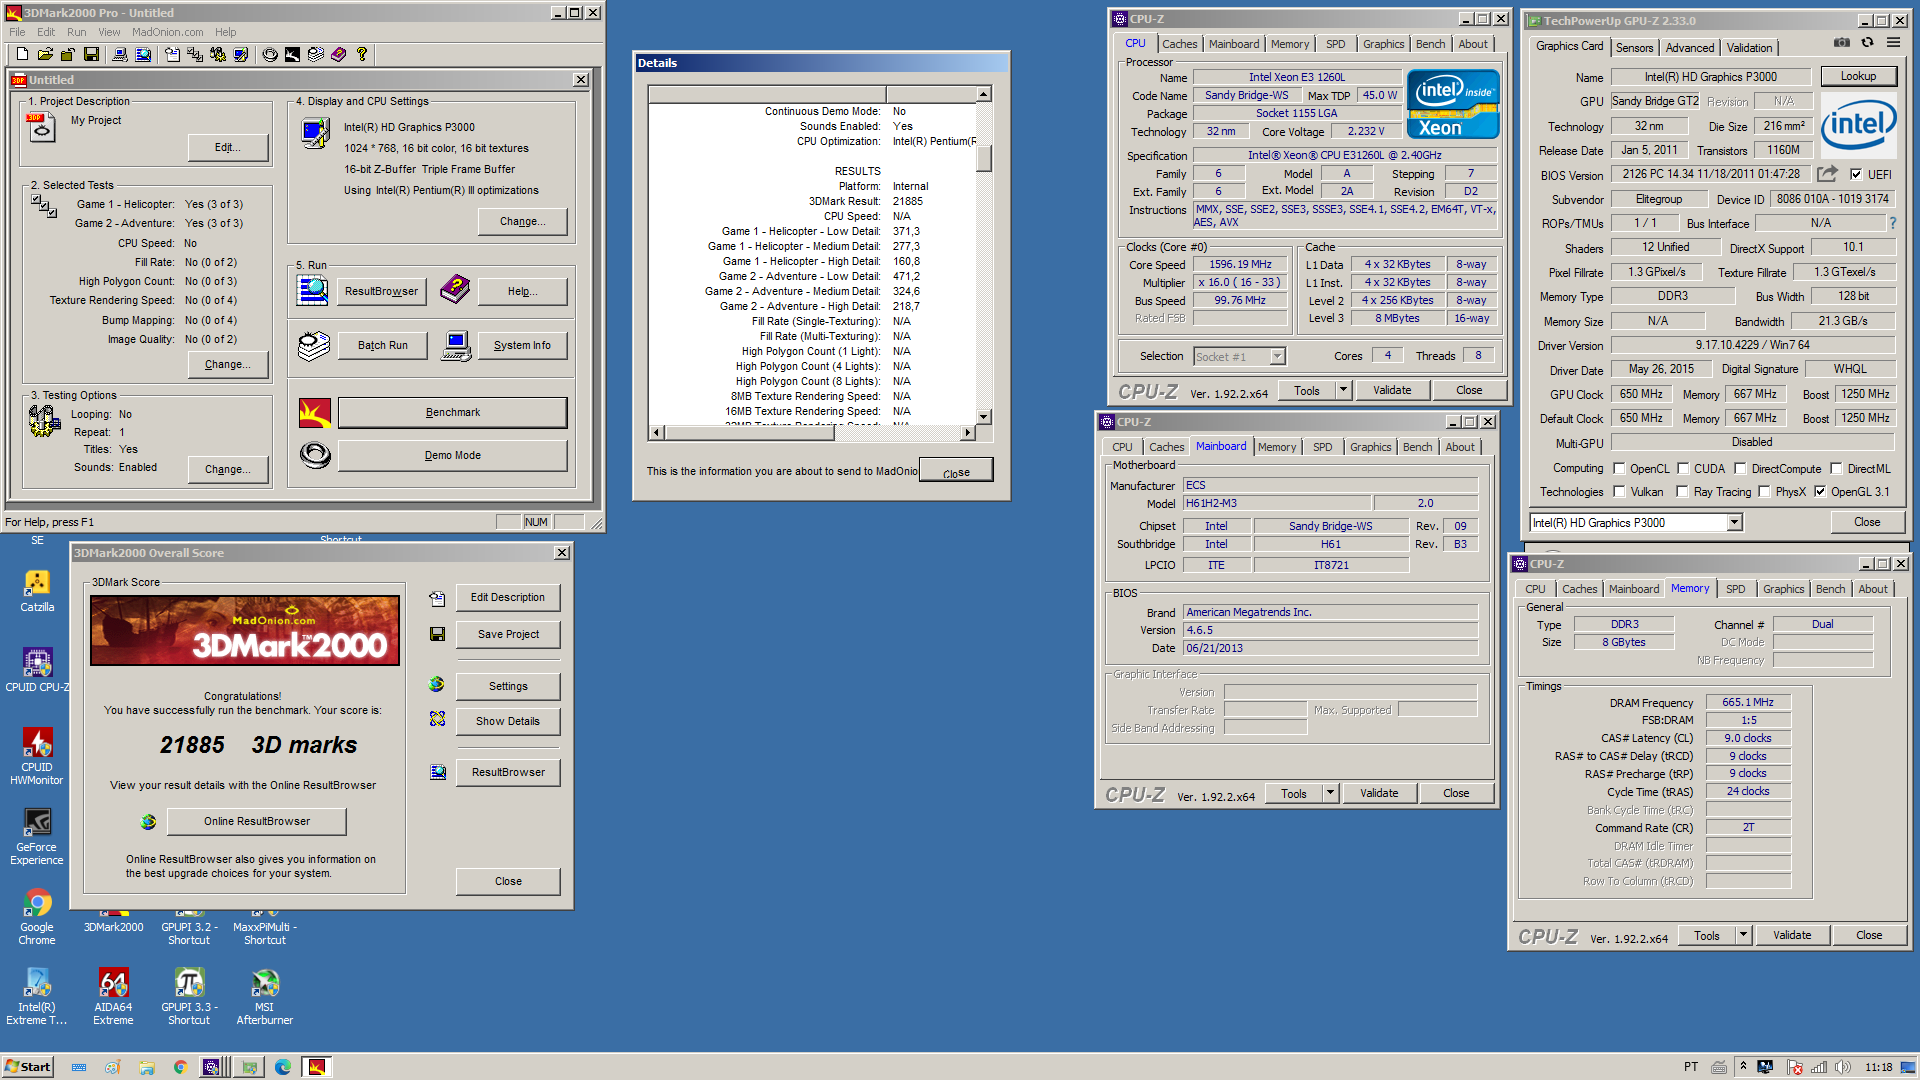Click the Microsoft Edge taskbar icon

click(283, 1067)
